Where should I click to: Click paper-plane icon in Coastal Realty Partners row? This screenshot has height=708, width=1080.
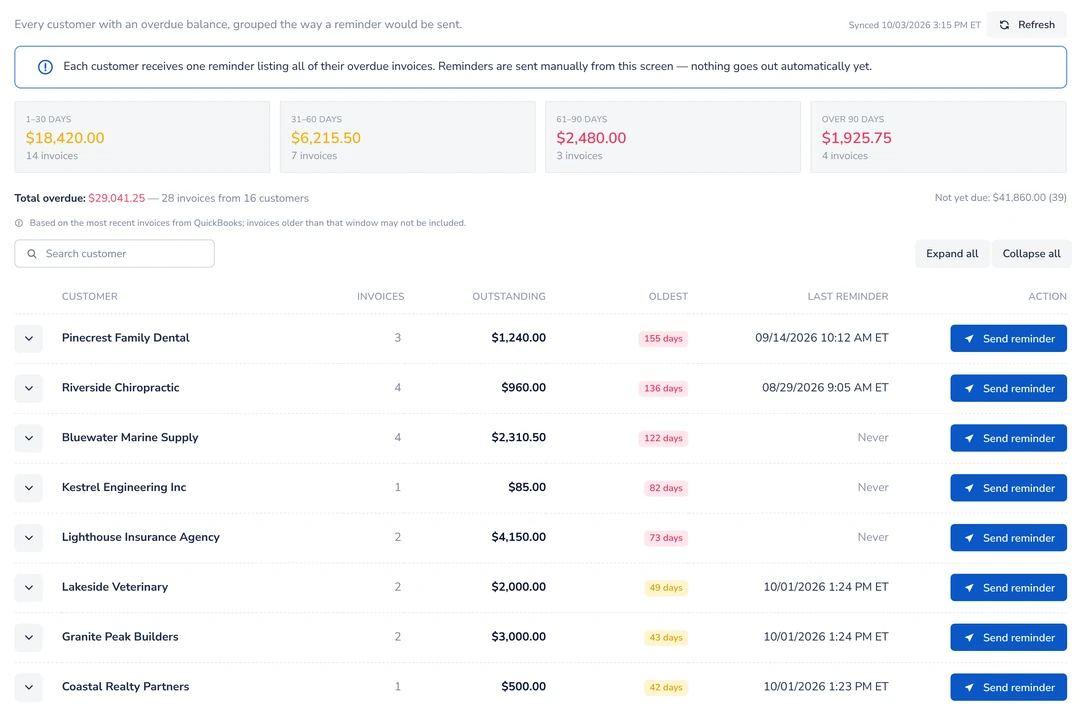pyautogui.click(x=969, y=687)
